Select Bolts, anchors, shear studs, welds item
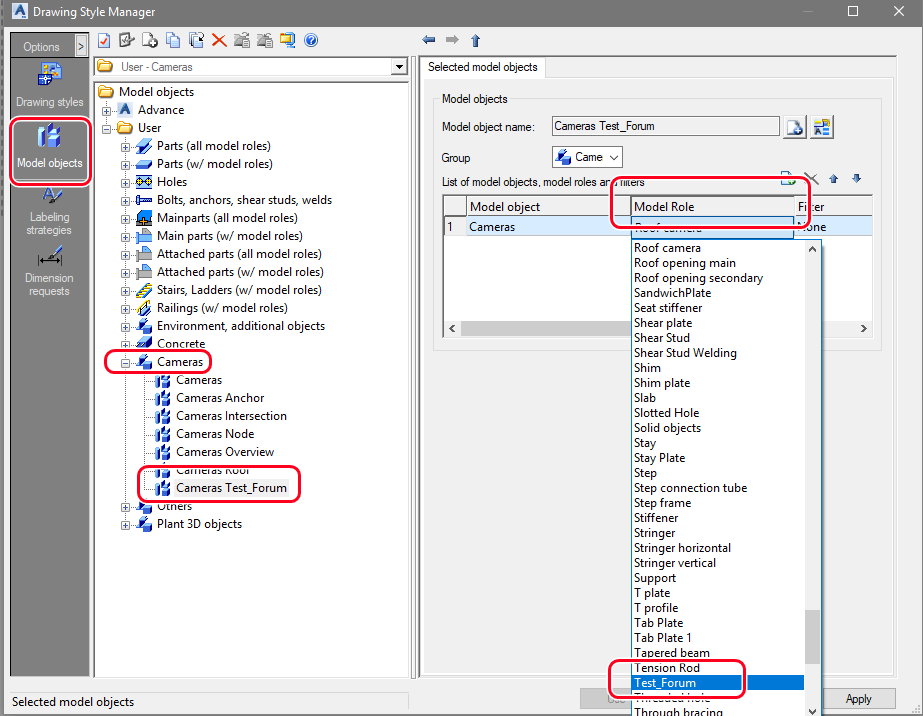This screenshot has width=923, height=716. coord(244,200)
